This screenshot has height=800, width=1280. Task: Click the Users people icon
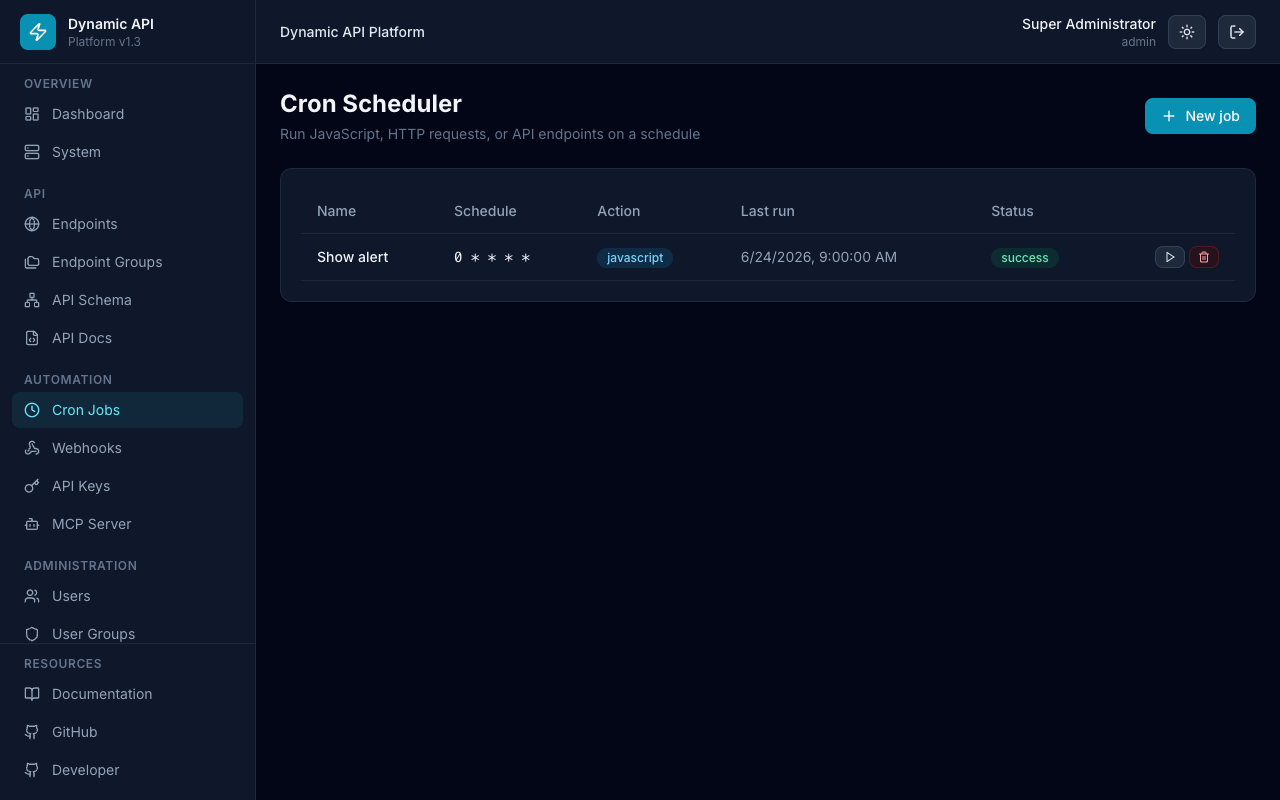32,596
